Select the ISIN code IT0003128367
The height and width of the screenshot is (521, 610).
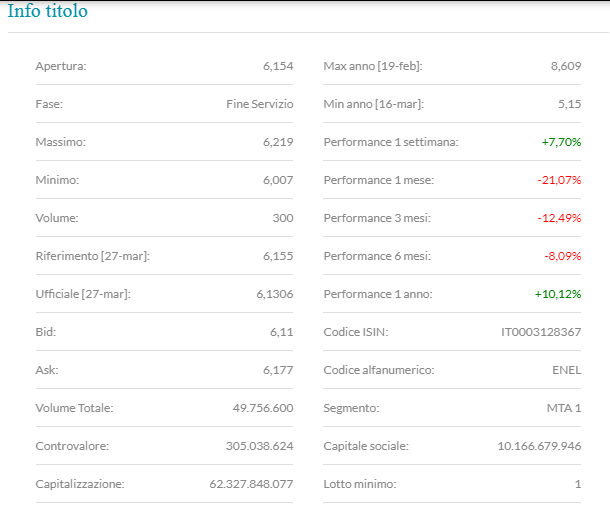[540, 332]
